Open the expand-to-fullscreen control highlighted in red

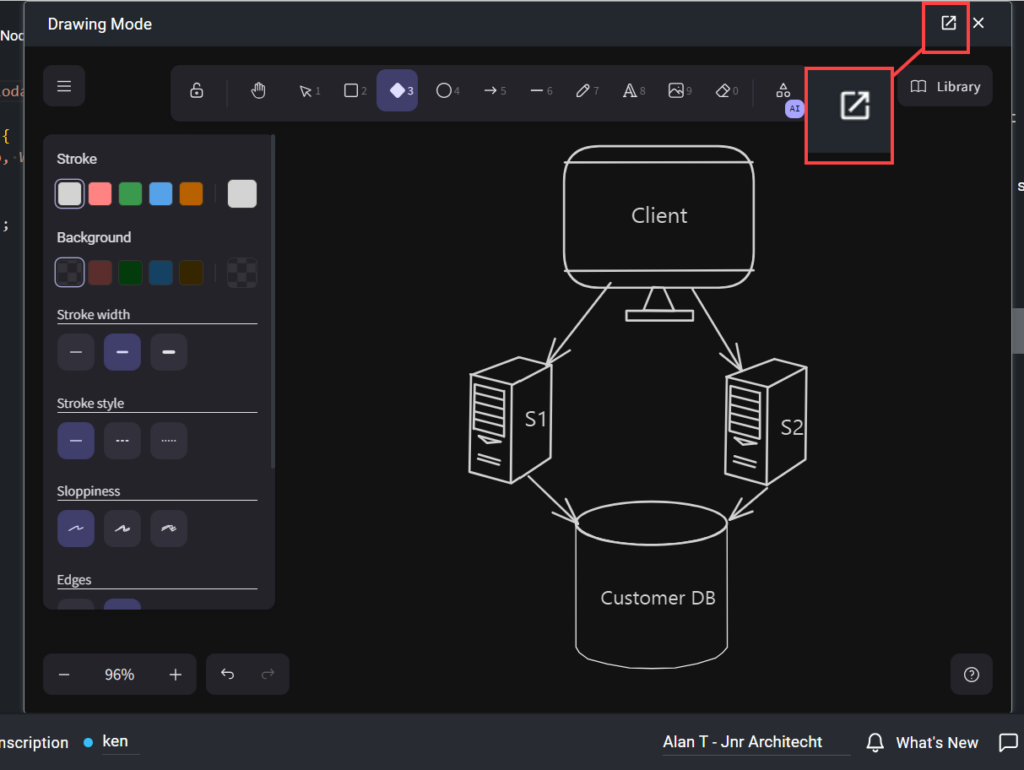pos(946,23)
